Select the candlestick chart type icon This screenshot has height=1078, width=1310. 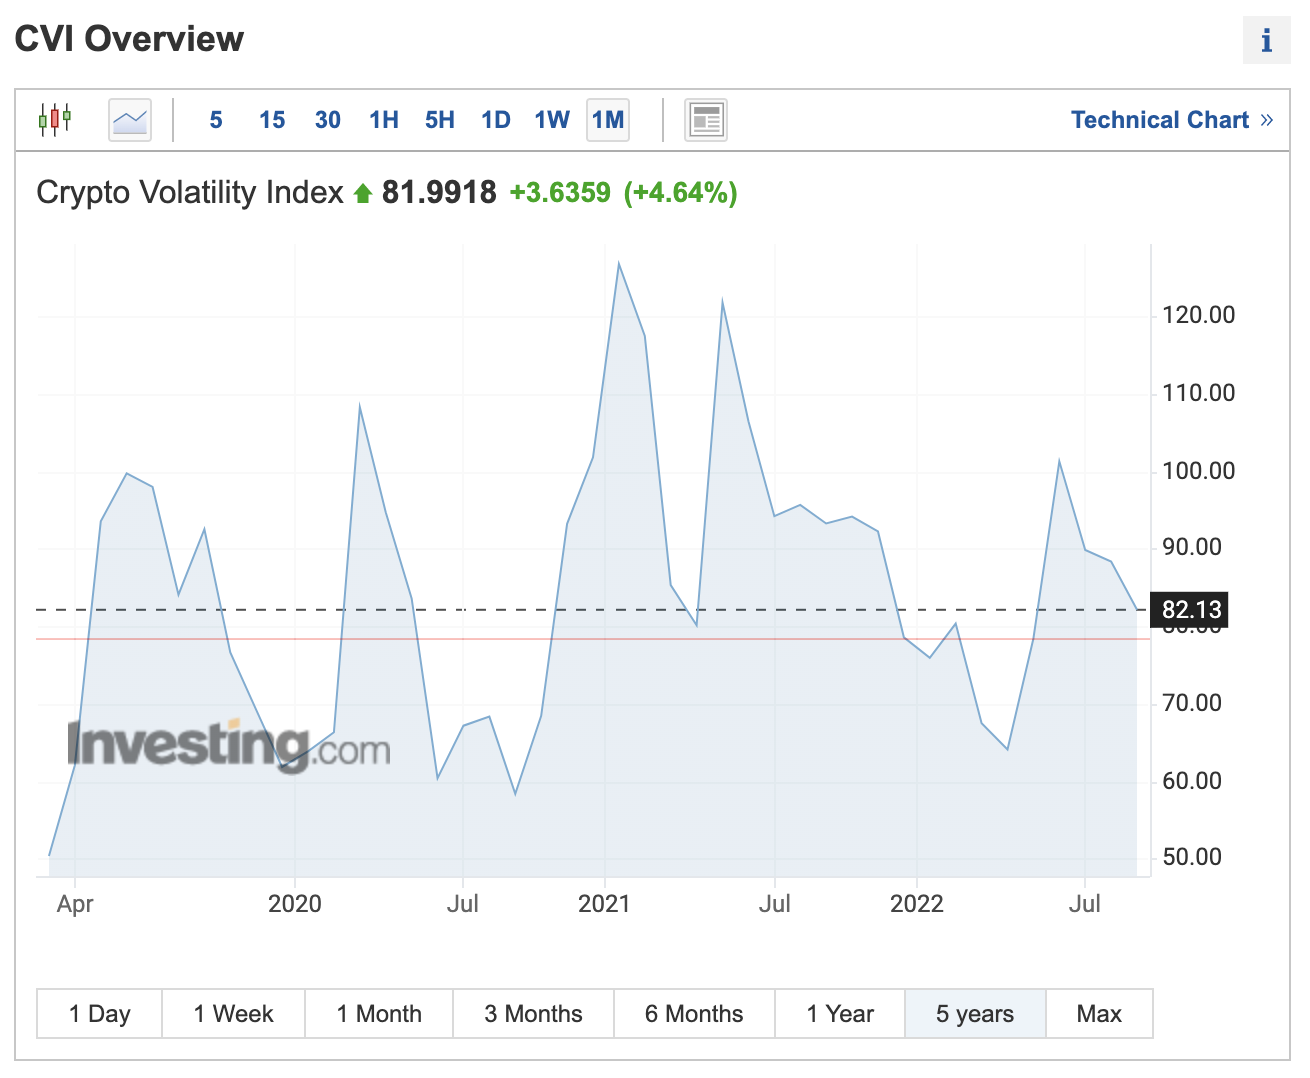click(x=54, y=119)
